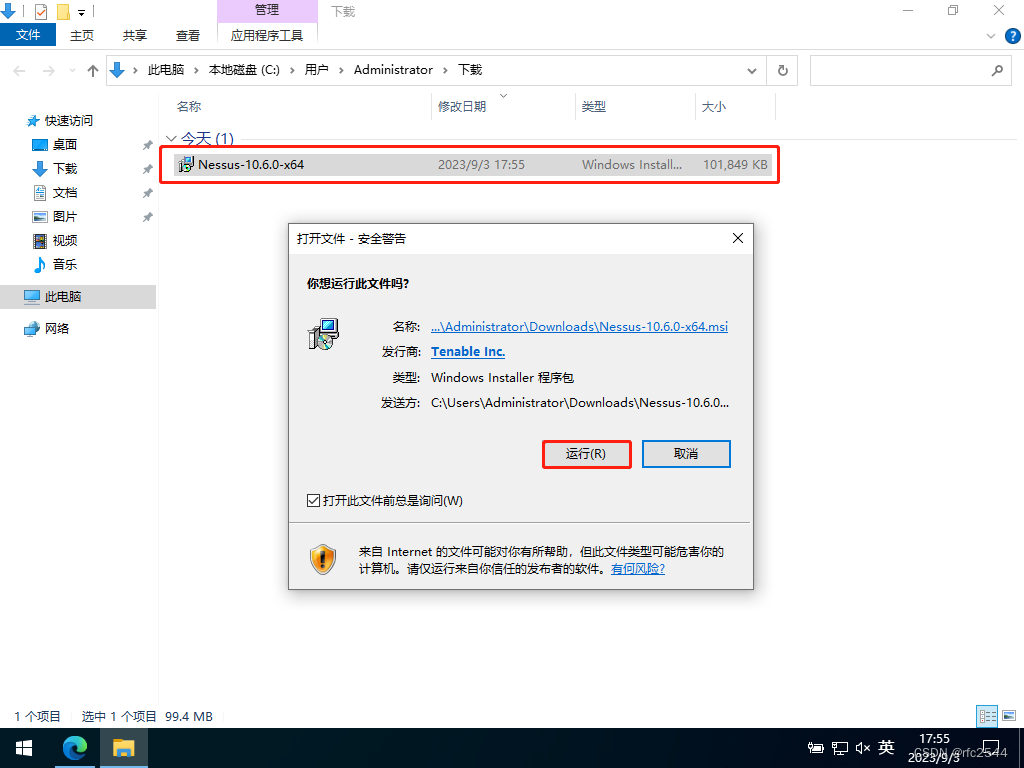This screenshot has height=768, width=1024.
Task: Click the installer package icon in dialog
Action: click(323, 334)
